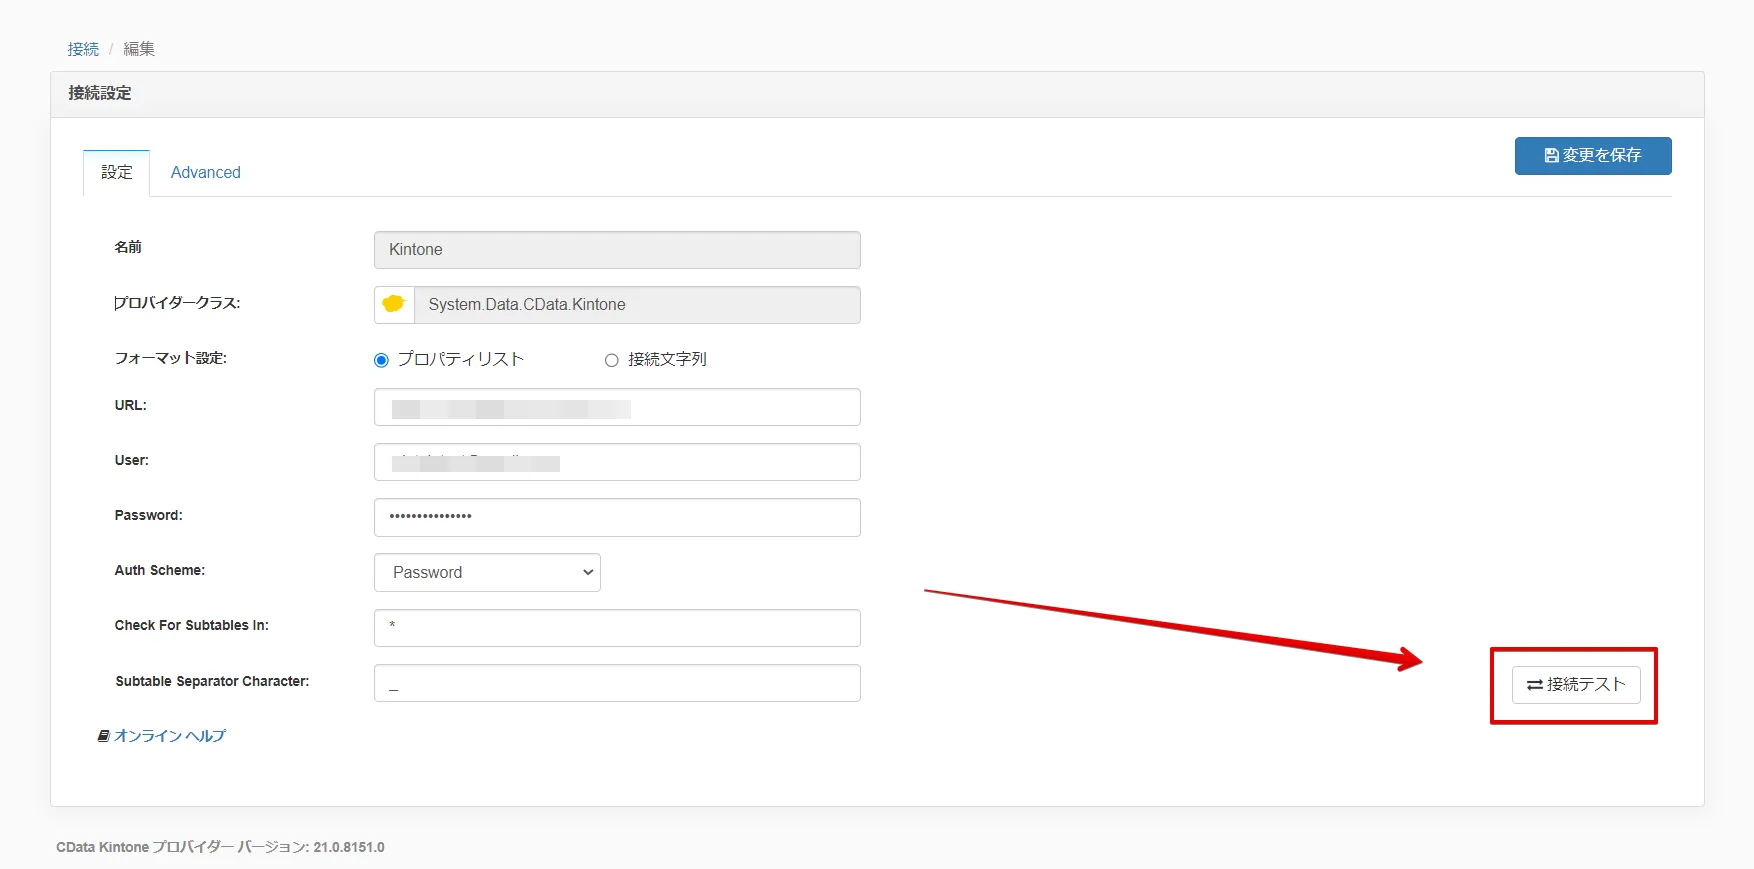Click the System.Data.CData.Kintone provider class field
The height and width of the screenshot is (869, 1754).
(x=637, y=305)
